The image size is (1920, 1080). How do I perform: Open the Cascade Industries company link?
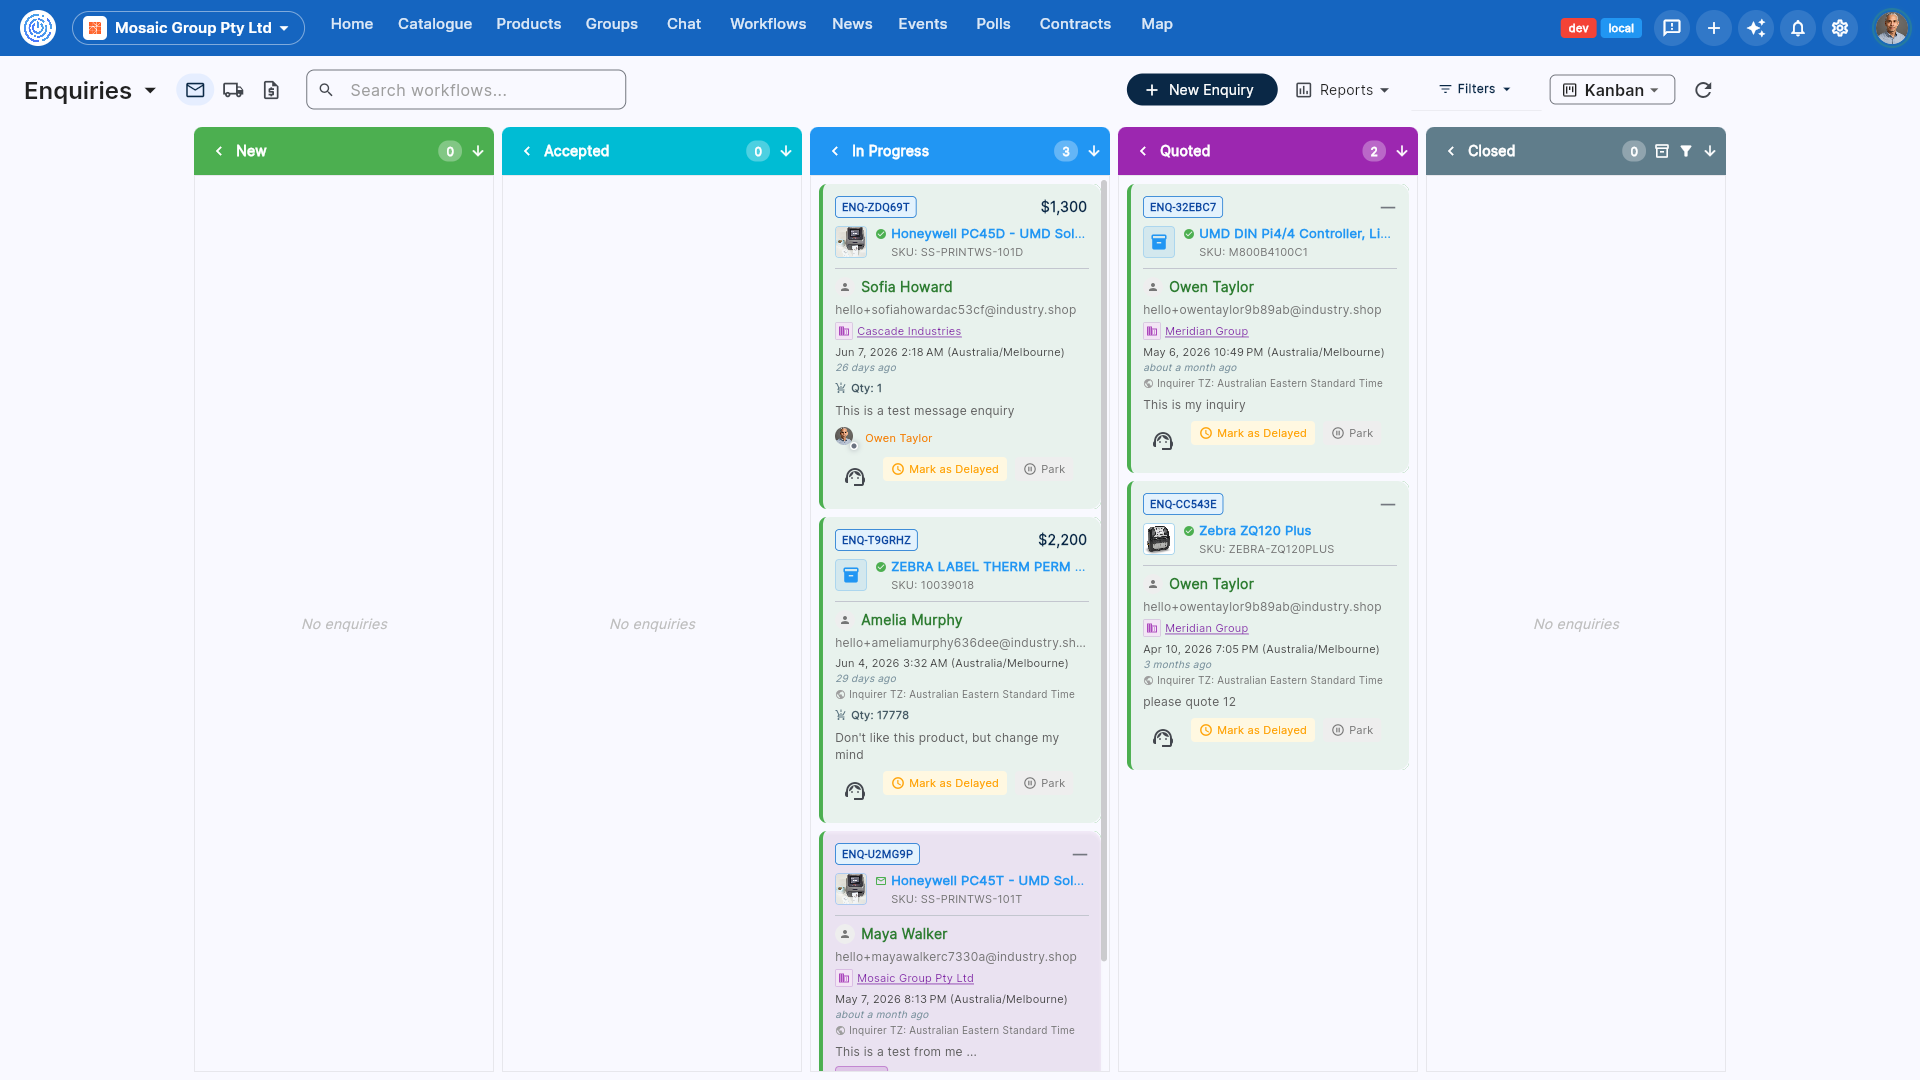(x=908, y=332)
